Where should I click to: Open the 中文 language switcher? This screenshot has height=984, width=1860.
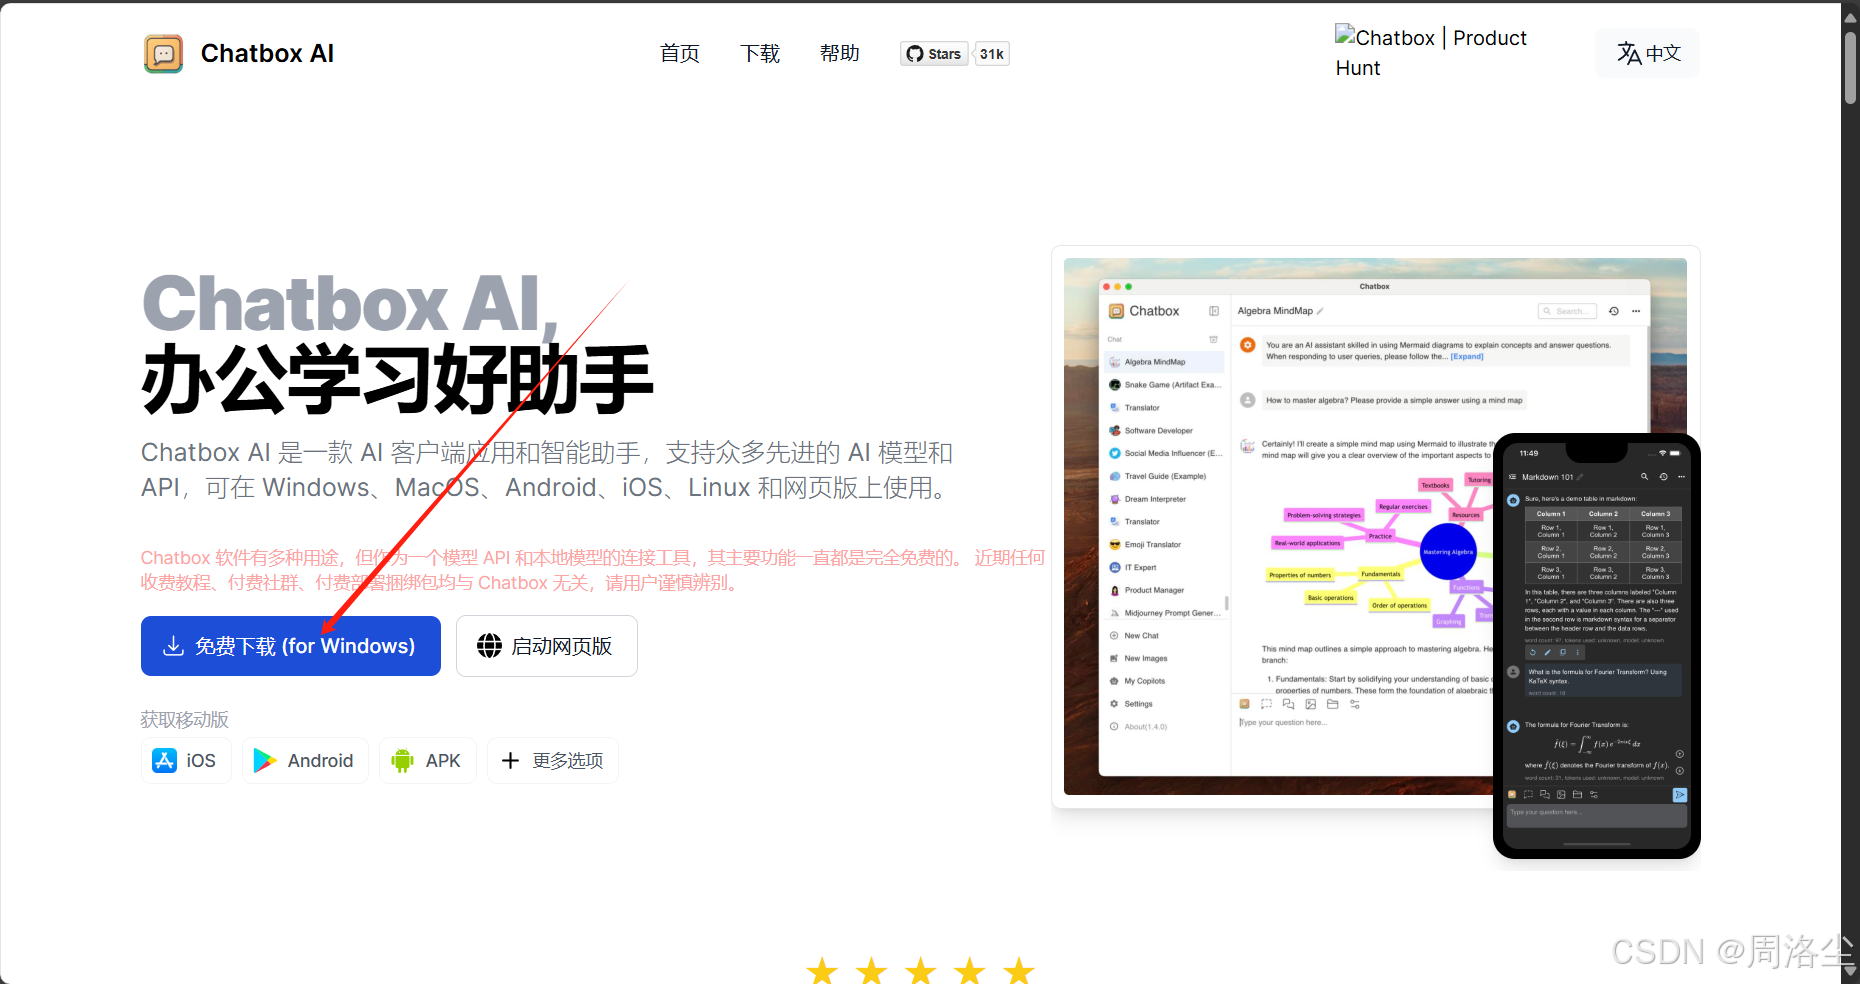coord(1649,53)
